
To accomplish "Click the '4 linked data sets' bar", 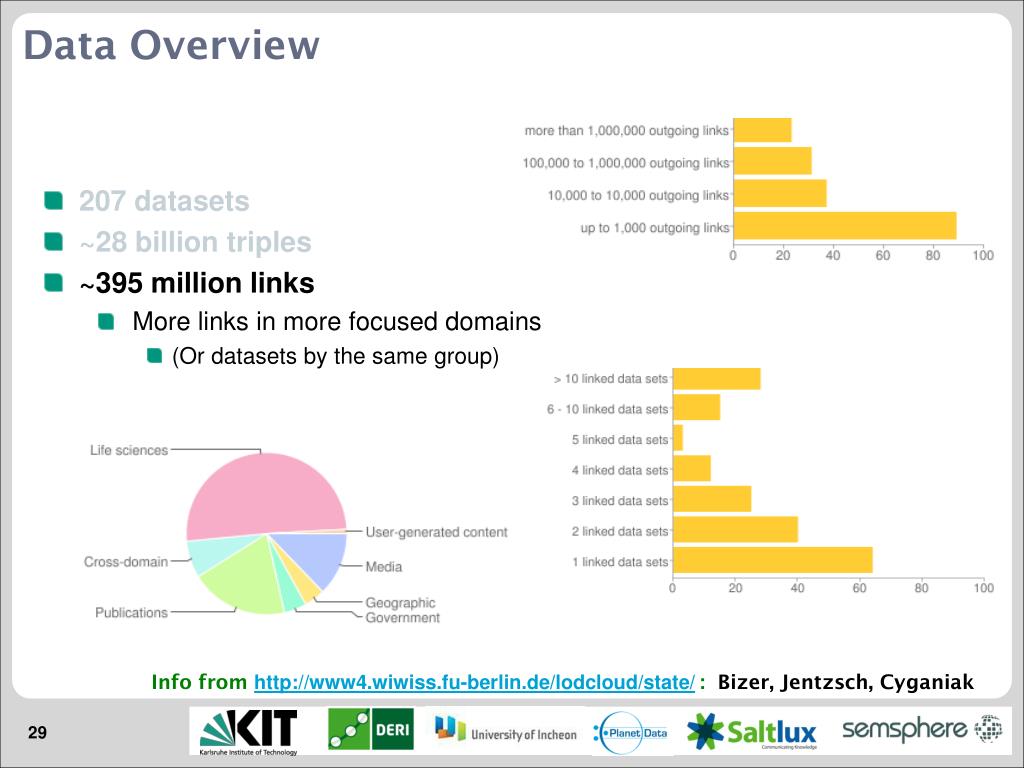I will tap(692, 468).
